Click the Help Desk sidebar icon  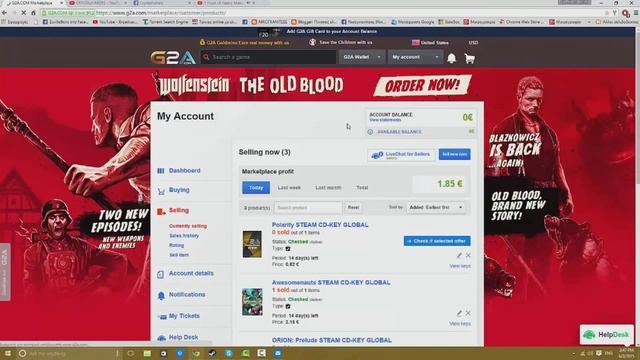click(x=162, y=338)
